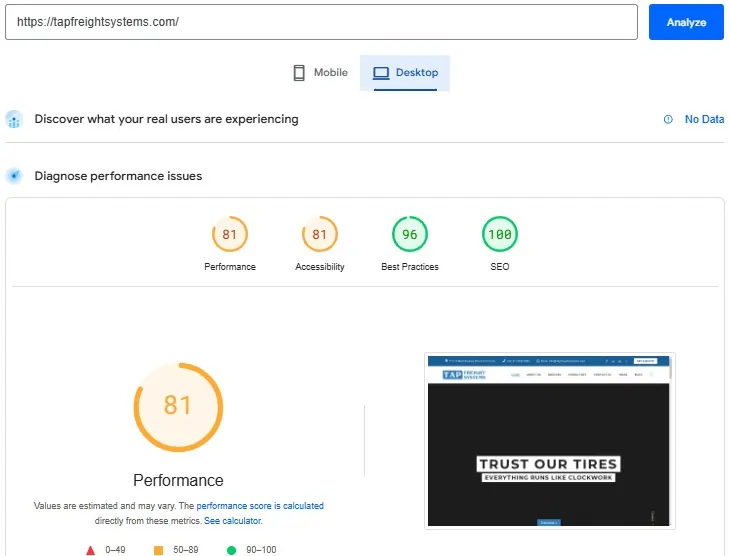Switch to the Mobile tab
This screenshot has width=730, height=556.
[320, 73]
